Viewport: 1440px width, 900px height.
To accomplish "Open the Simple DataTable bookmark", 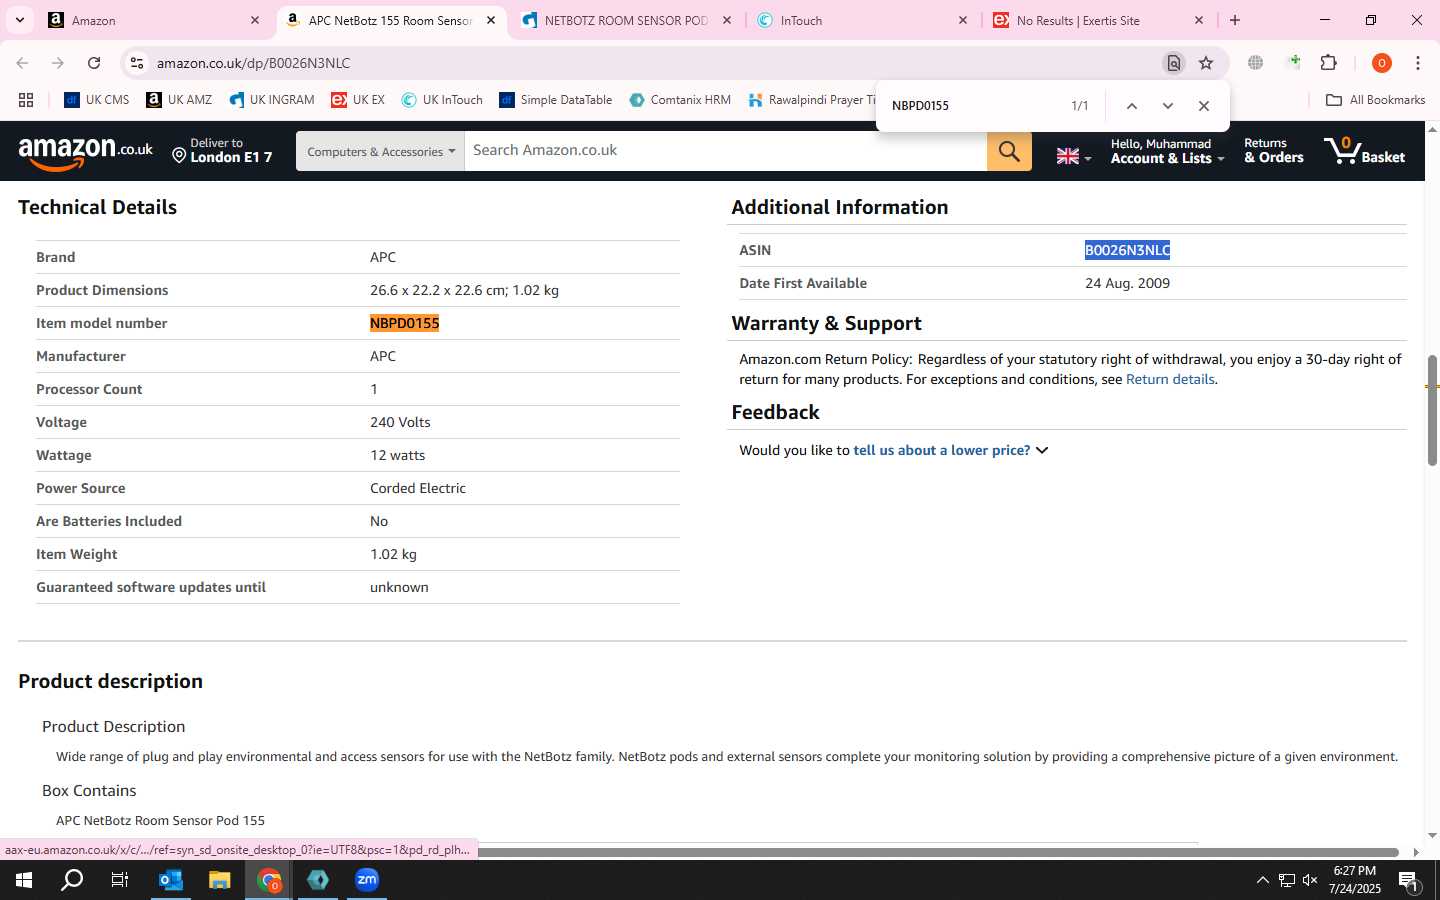I will click(556, 100).
